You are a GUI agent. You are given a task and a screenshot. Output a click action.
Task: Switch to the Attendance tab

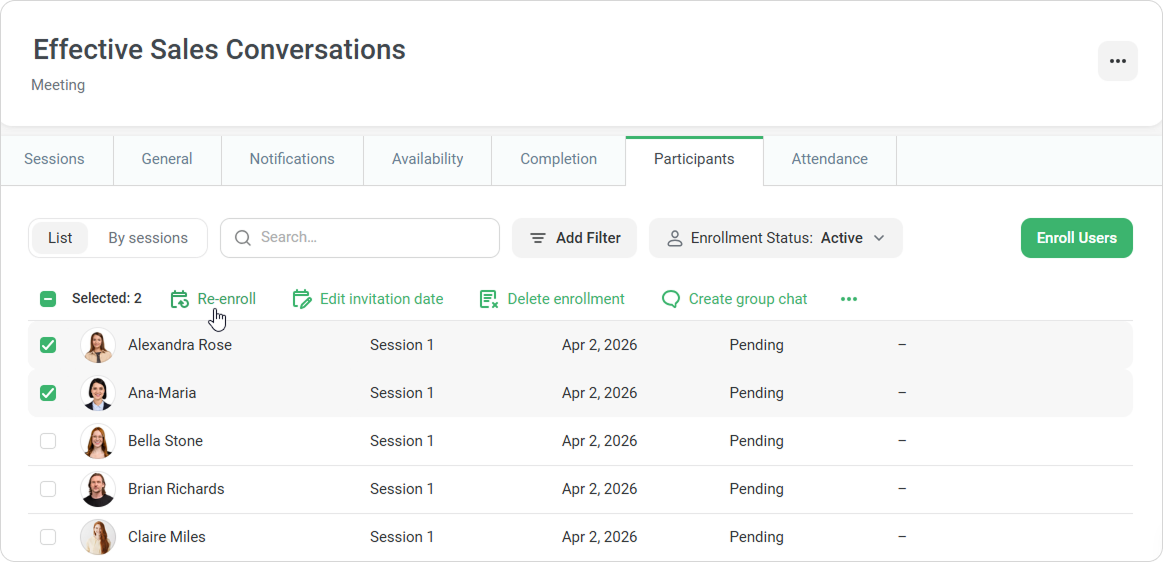click(x=829, y=159)
